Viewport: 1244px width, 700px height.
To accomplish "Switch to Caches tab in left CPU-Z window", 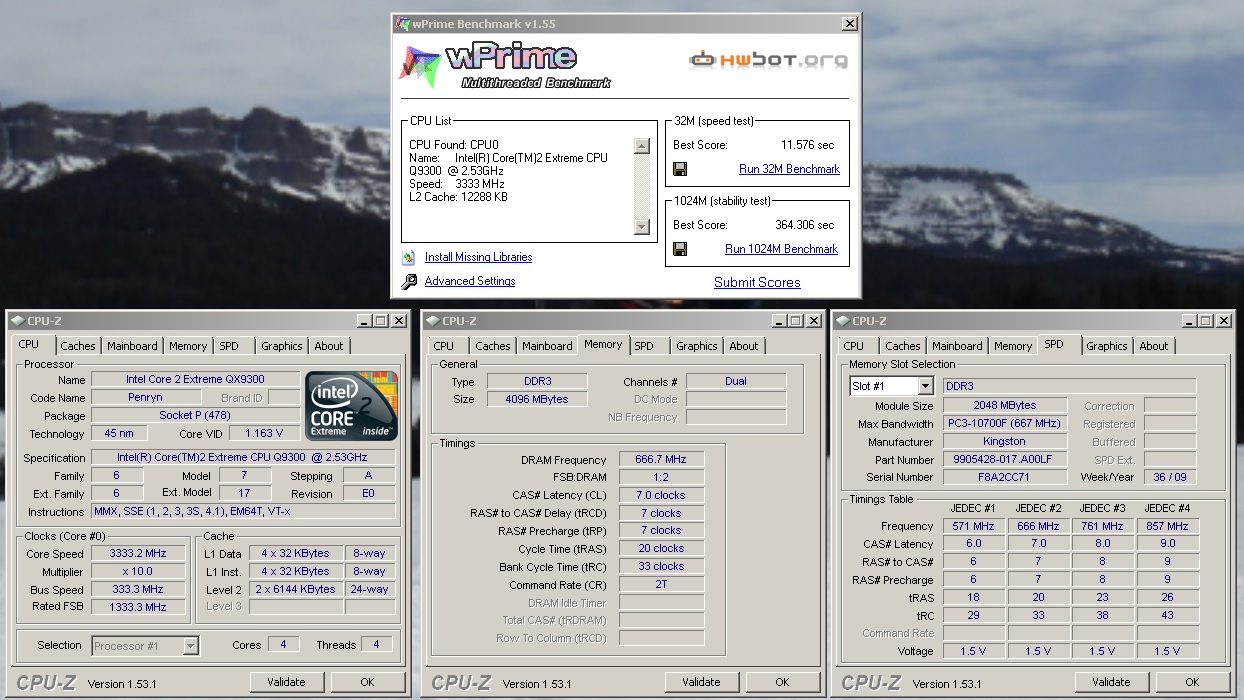I will [78, 346].
